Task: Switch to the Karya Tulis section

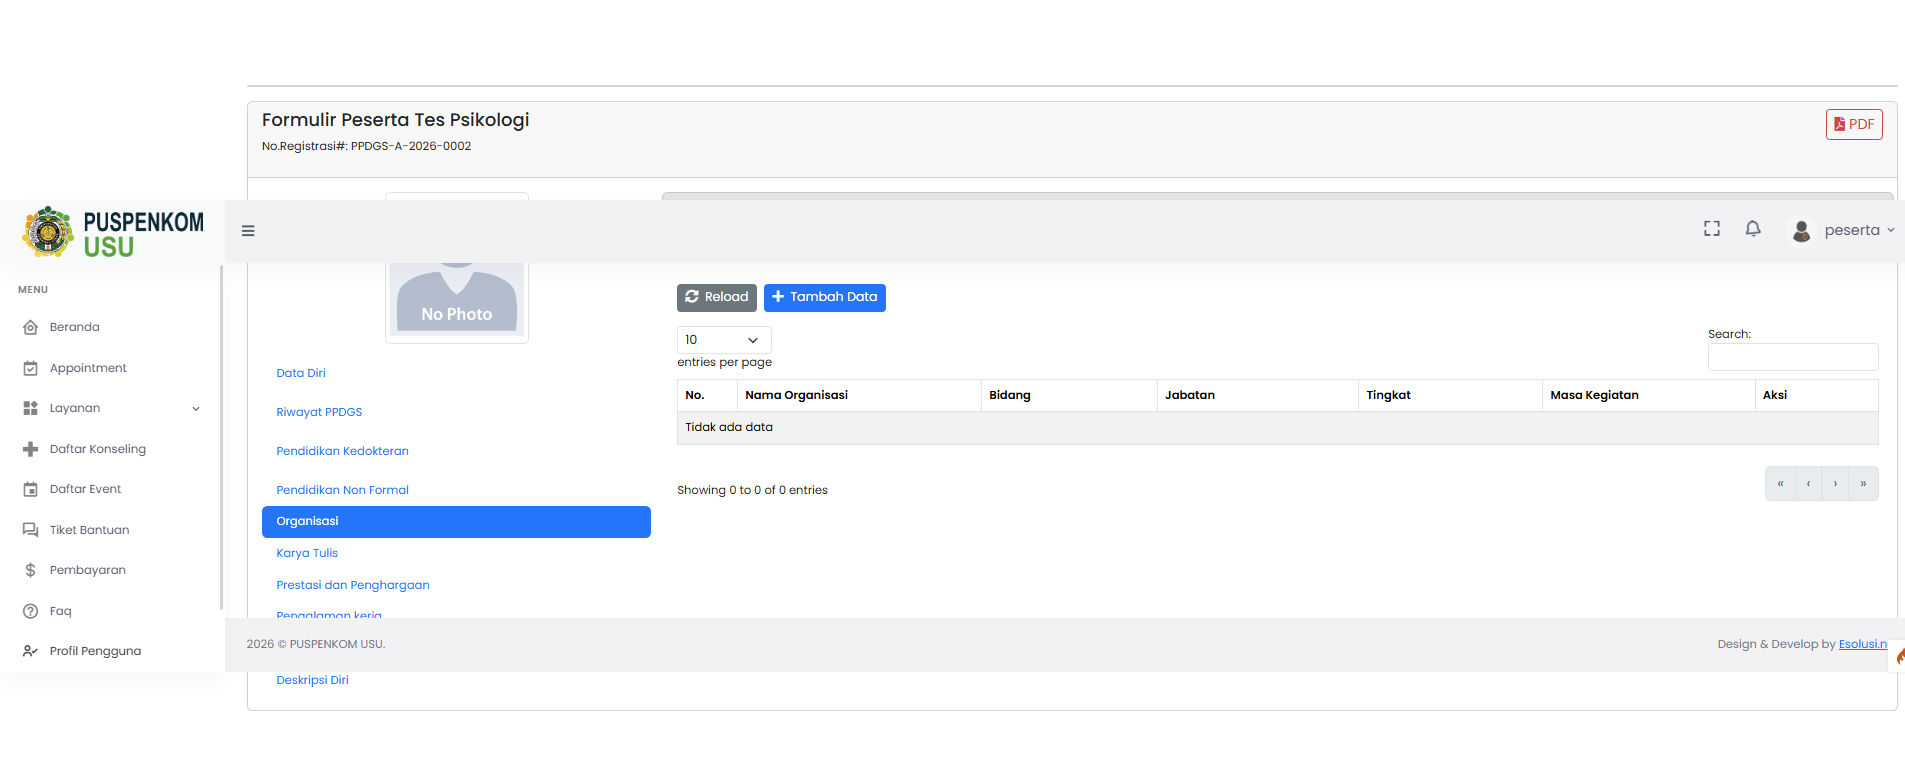Action: coord(307,553)
